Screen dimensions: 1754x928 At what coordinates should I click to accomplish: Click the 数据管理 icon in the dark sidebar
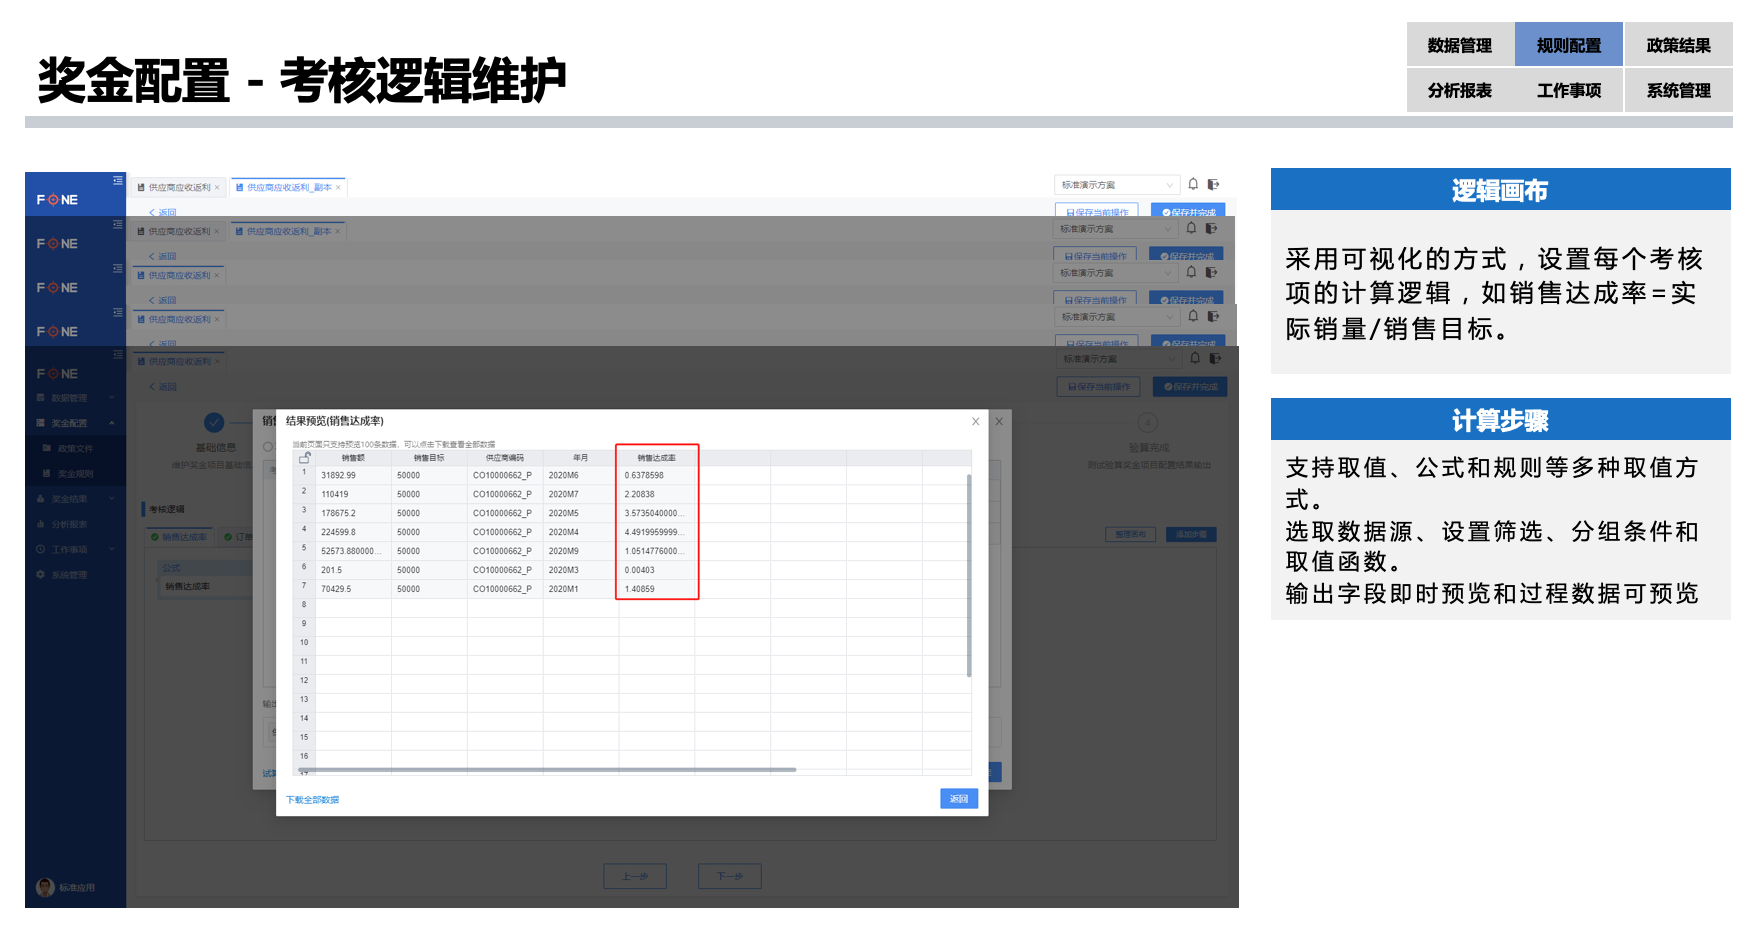(41, 398)
